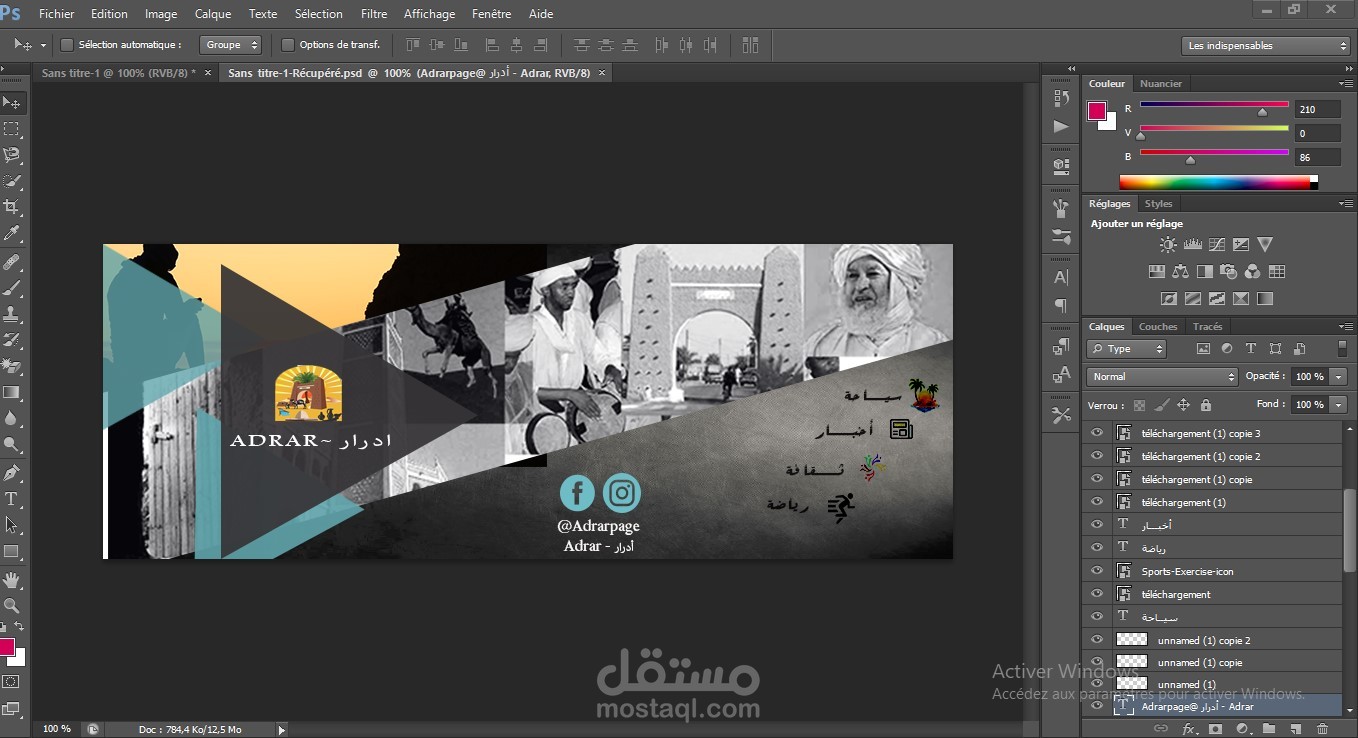Open the Couleur panel options menu
Screen dimensions: 1358x738
click(x=1346, y=84)
